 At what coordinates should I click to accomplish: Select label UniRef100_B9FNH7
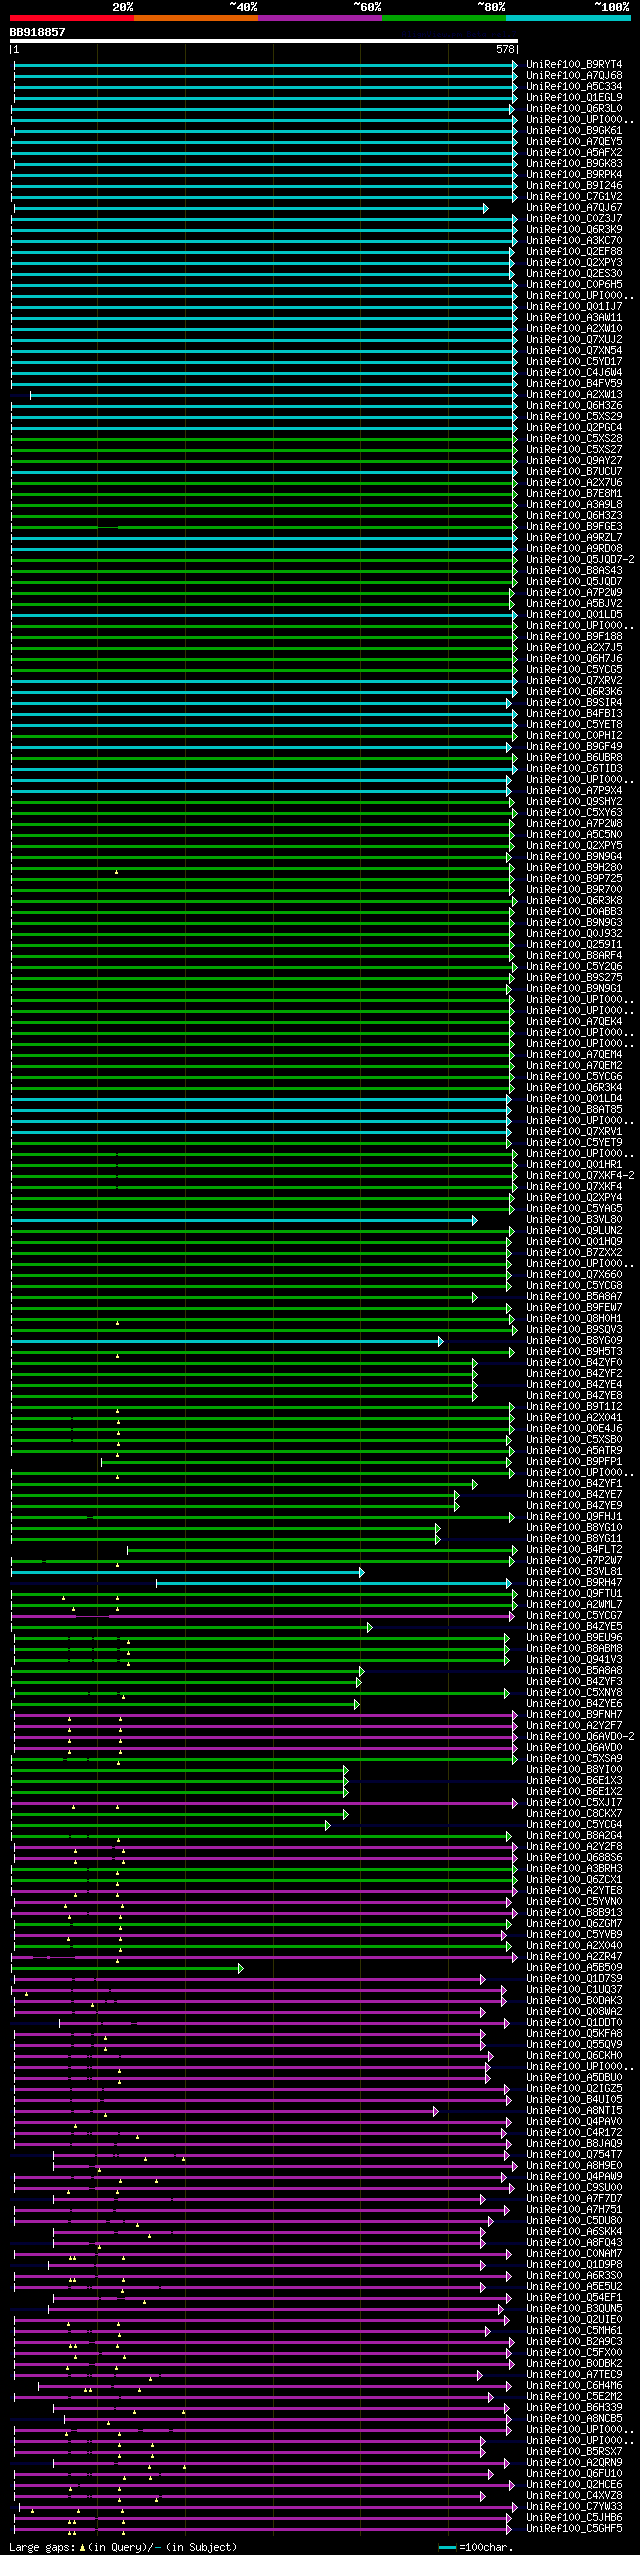point(574,1715)
